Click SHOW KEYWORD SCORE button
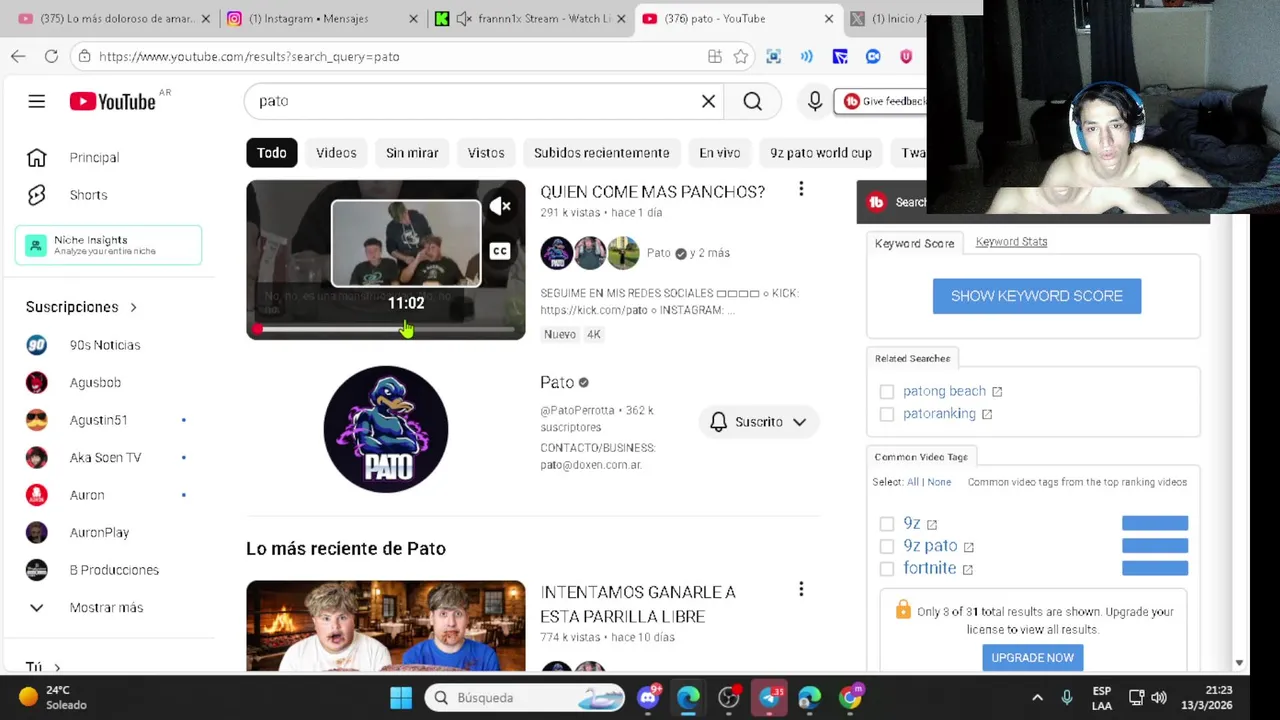1280x720 pixels. (x=1037, y=296)
